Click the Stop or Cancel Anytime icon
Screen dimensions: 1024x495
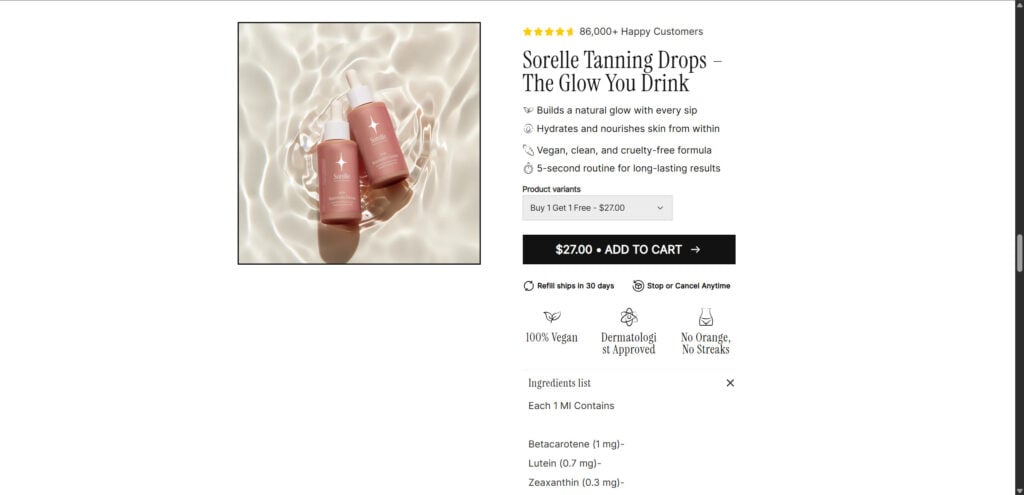pyautogui.click(x=638, y=286)
